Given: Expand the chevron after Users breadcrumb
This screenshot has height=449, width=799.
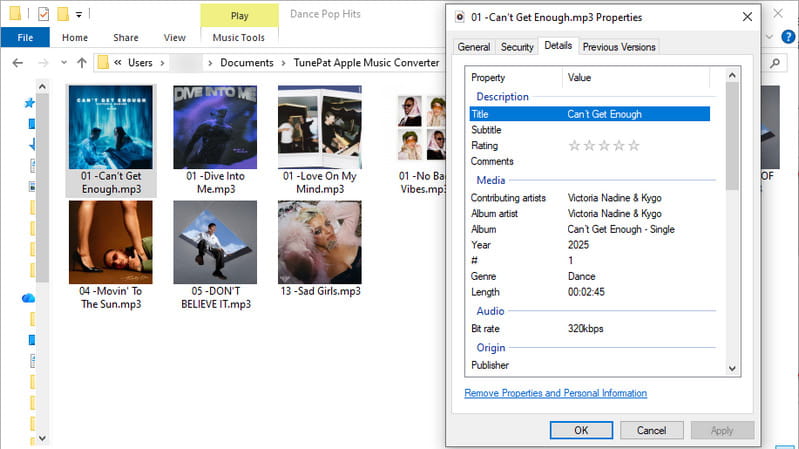Looking at the screenshot, I should (x=162, y=63).
